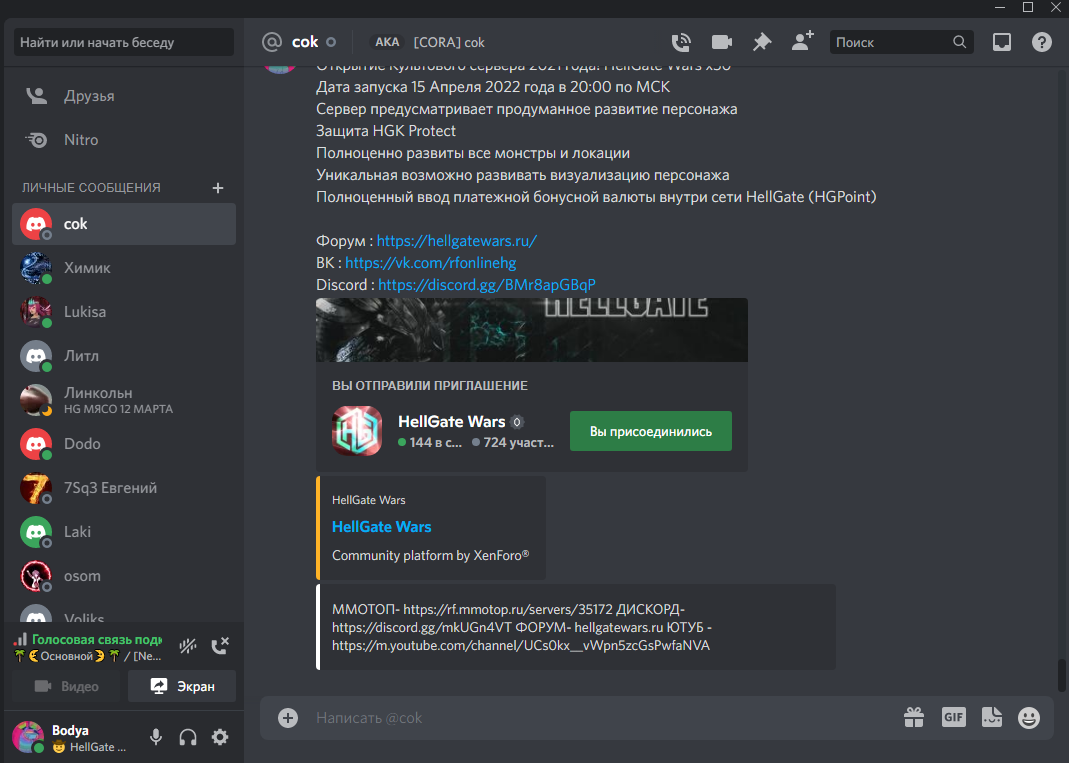Image resolution: width=1069 pixels, height=763 pixels.
Task: Toggle noise suppression icon
Action: 187,646
